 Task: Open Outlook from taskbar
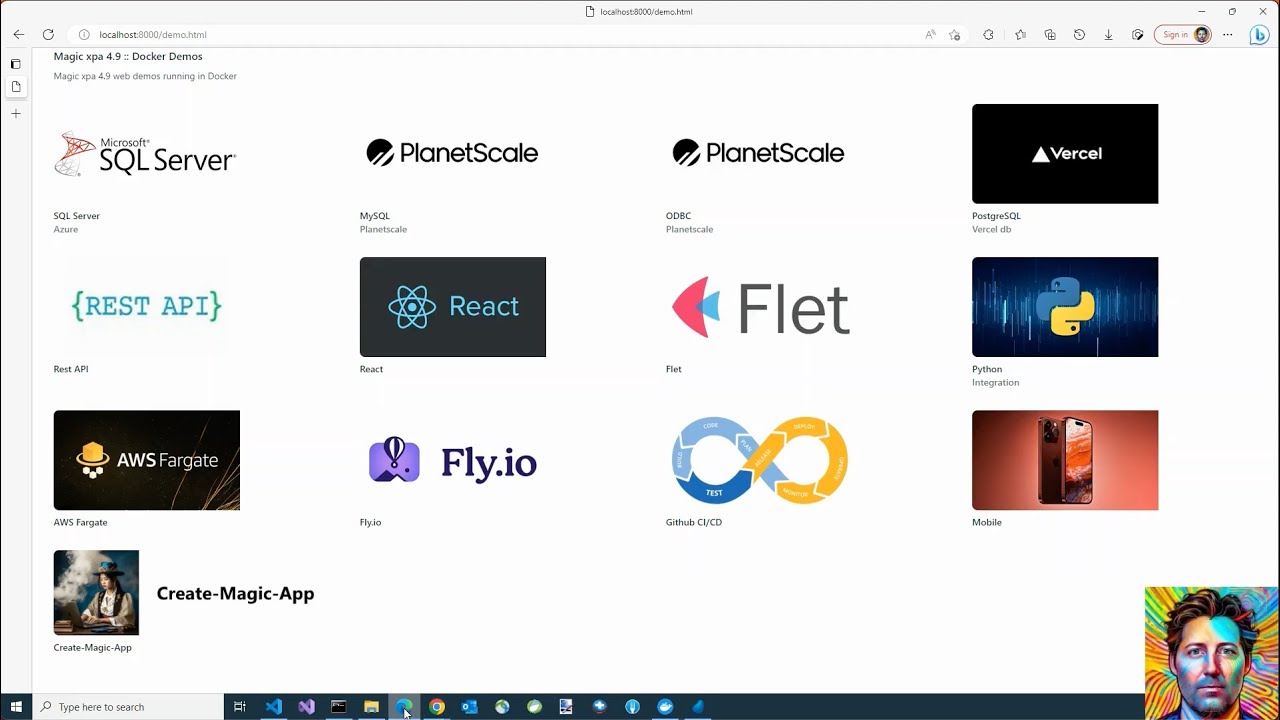(x=469, y=707)
